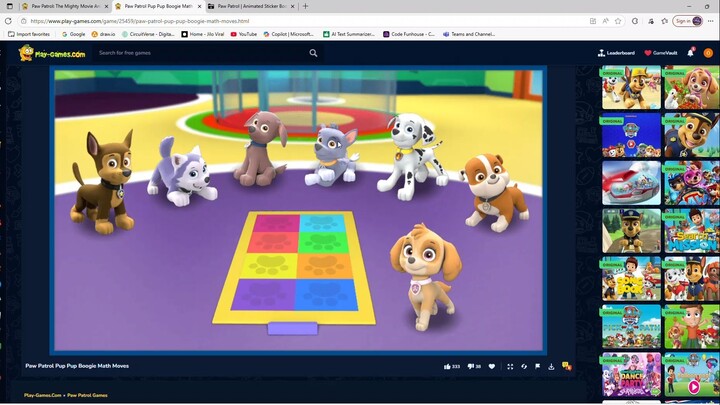The height and width of the screenshot is (405, 720).
Task: Click the Play-Games.com logo
Action: (x=52, y=53)
